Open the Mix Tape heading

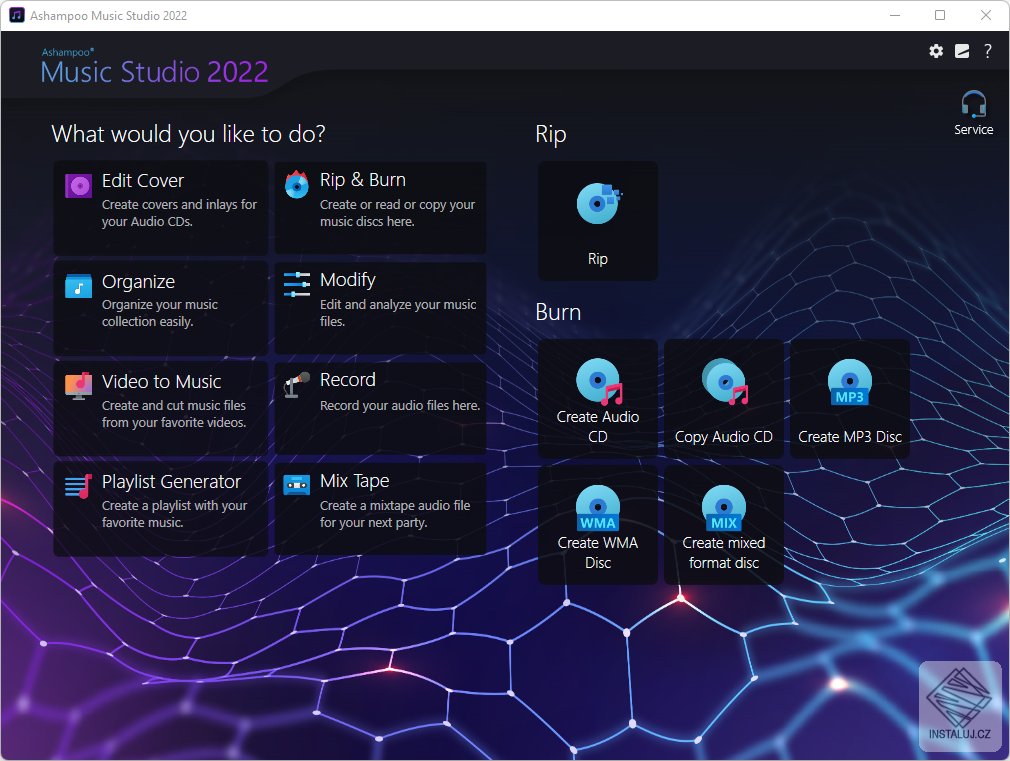pyautogui.click(x=355, y=481)
